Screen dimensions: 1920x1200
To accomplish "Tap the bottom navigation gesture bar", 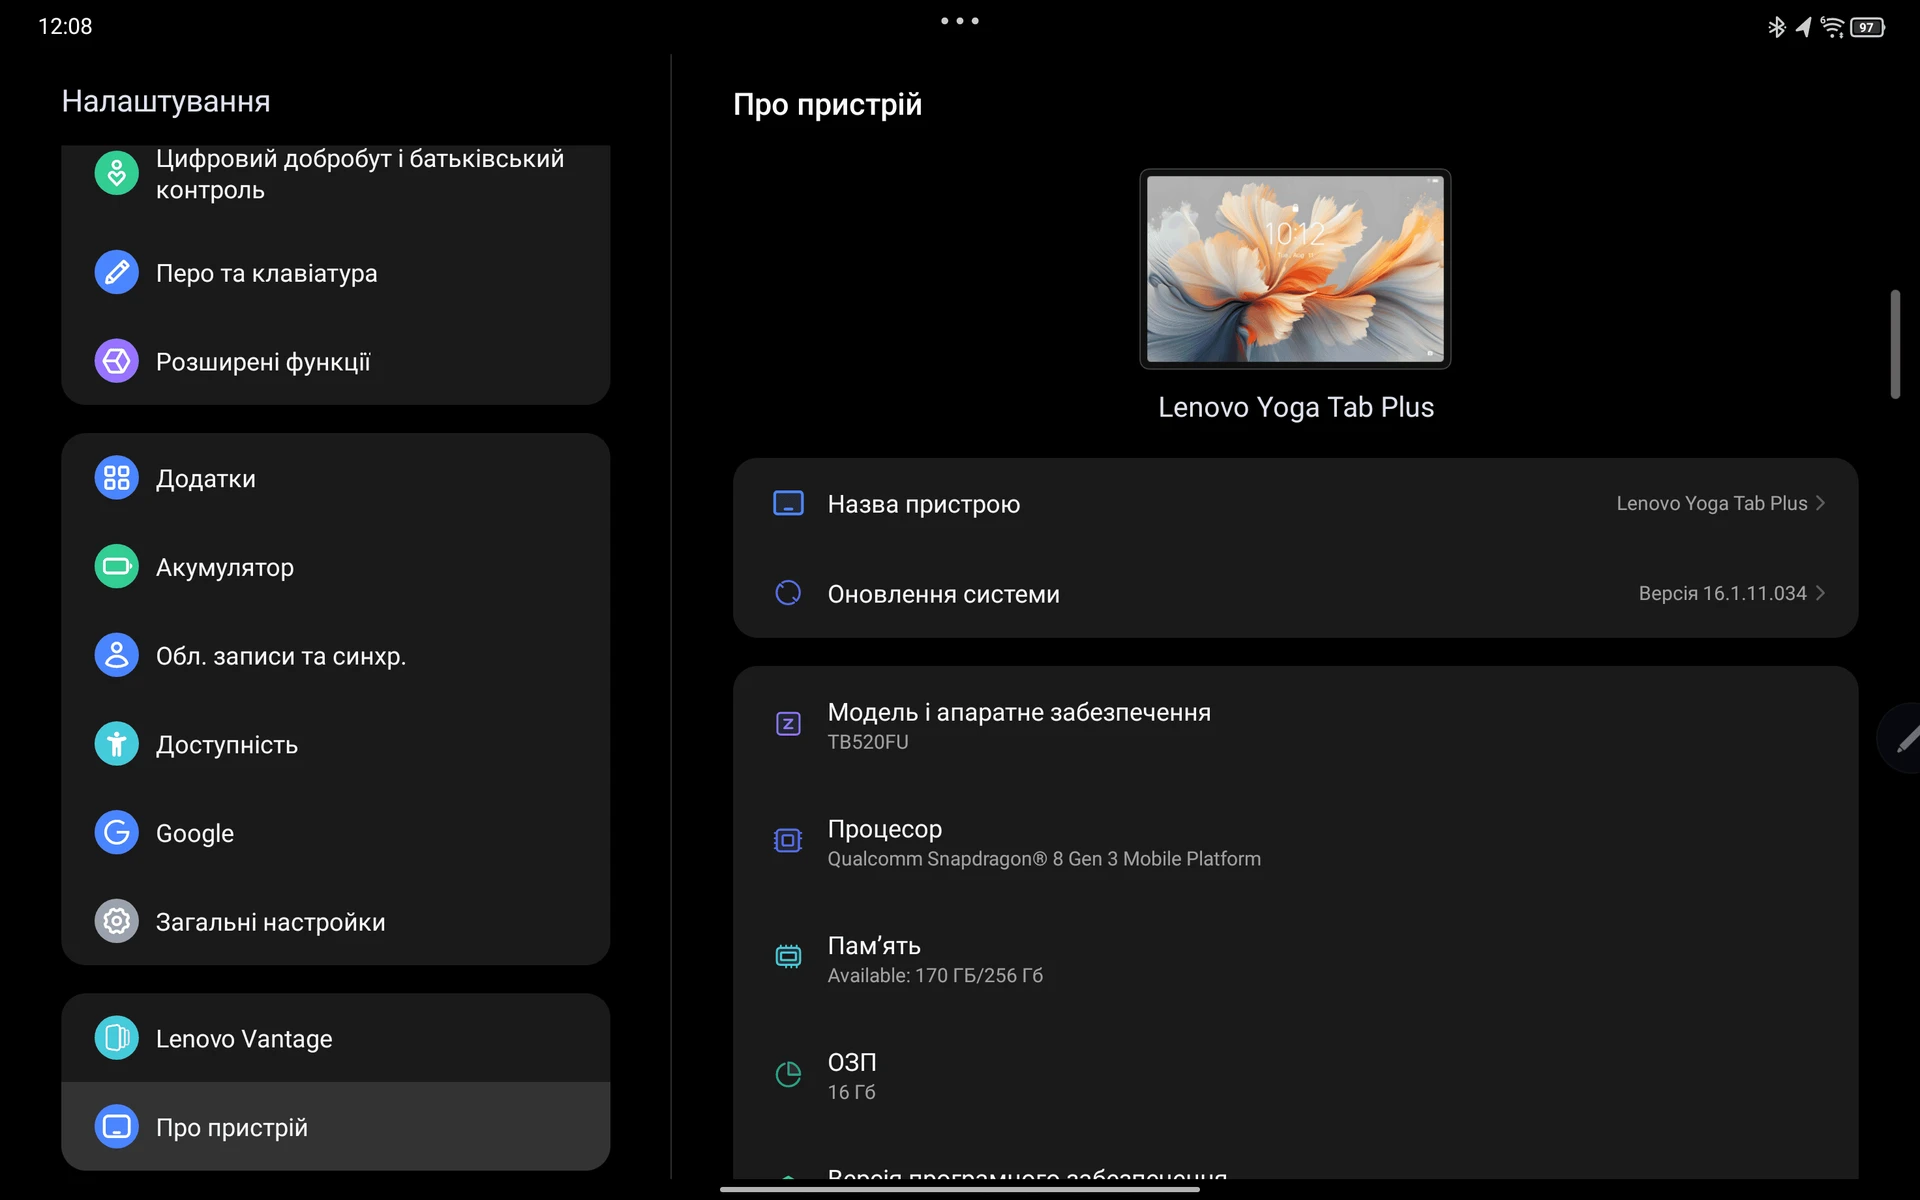I will (960, 1189).
